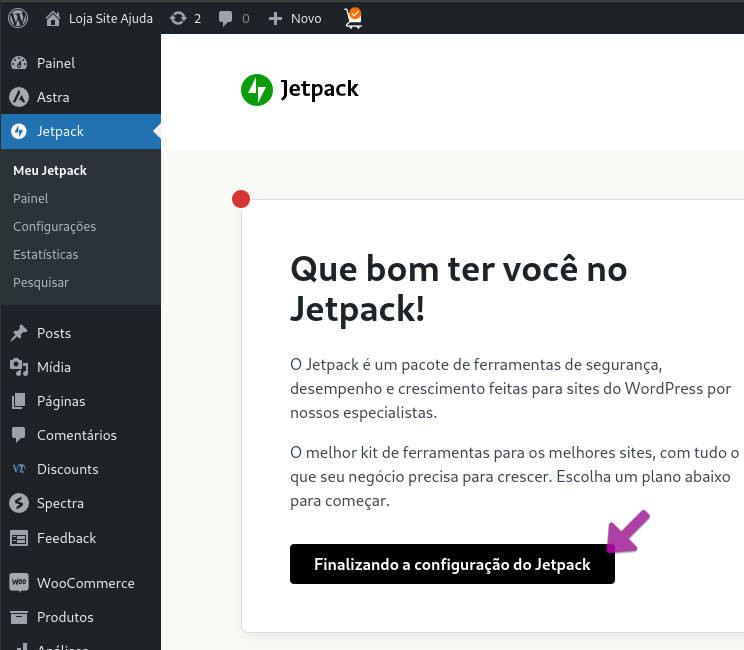Open Painel under the Jetpack submenu

30,198
